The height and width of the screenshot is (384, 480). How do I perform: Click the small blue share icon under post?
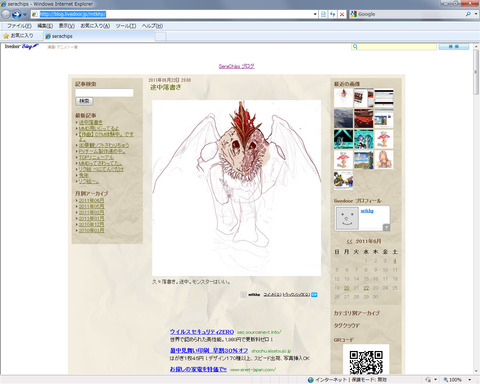point(314,295)
